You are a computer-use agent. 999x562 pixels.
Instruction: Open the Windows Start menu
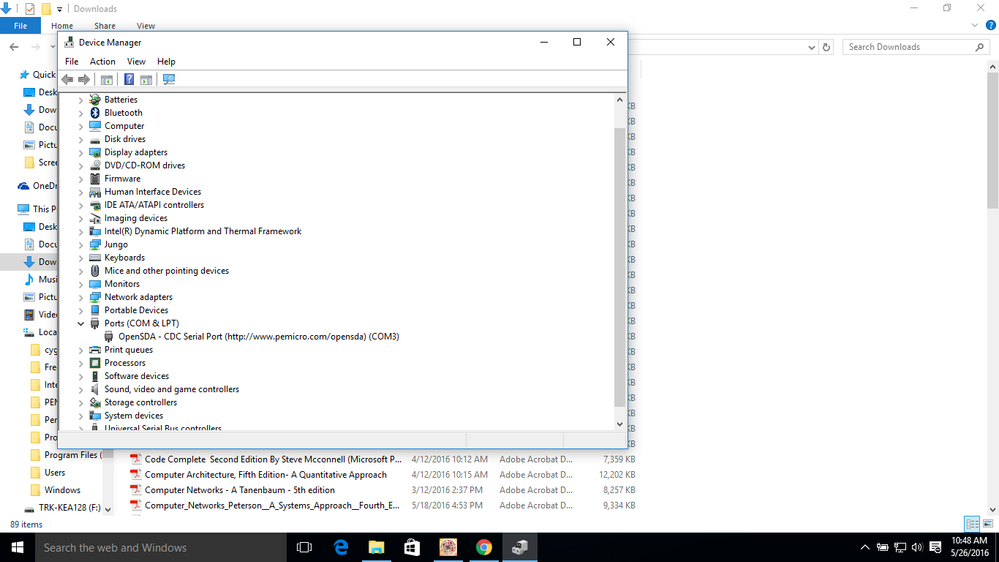(17, 547)
